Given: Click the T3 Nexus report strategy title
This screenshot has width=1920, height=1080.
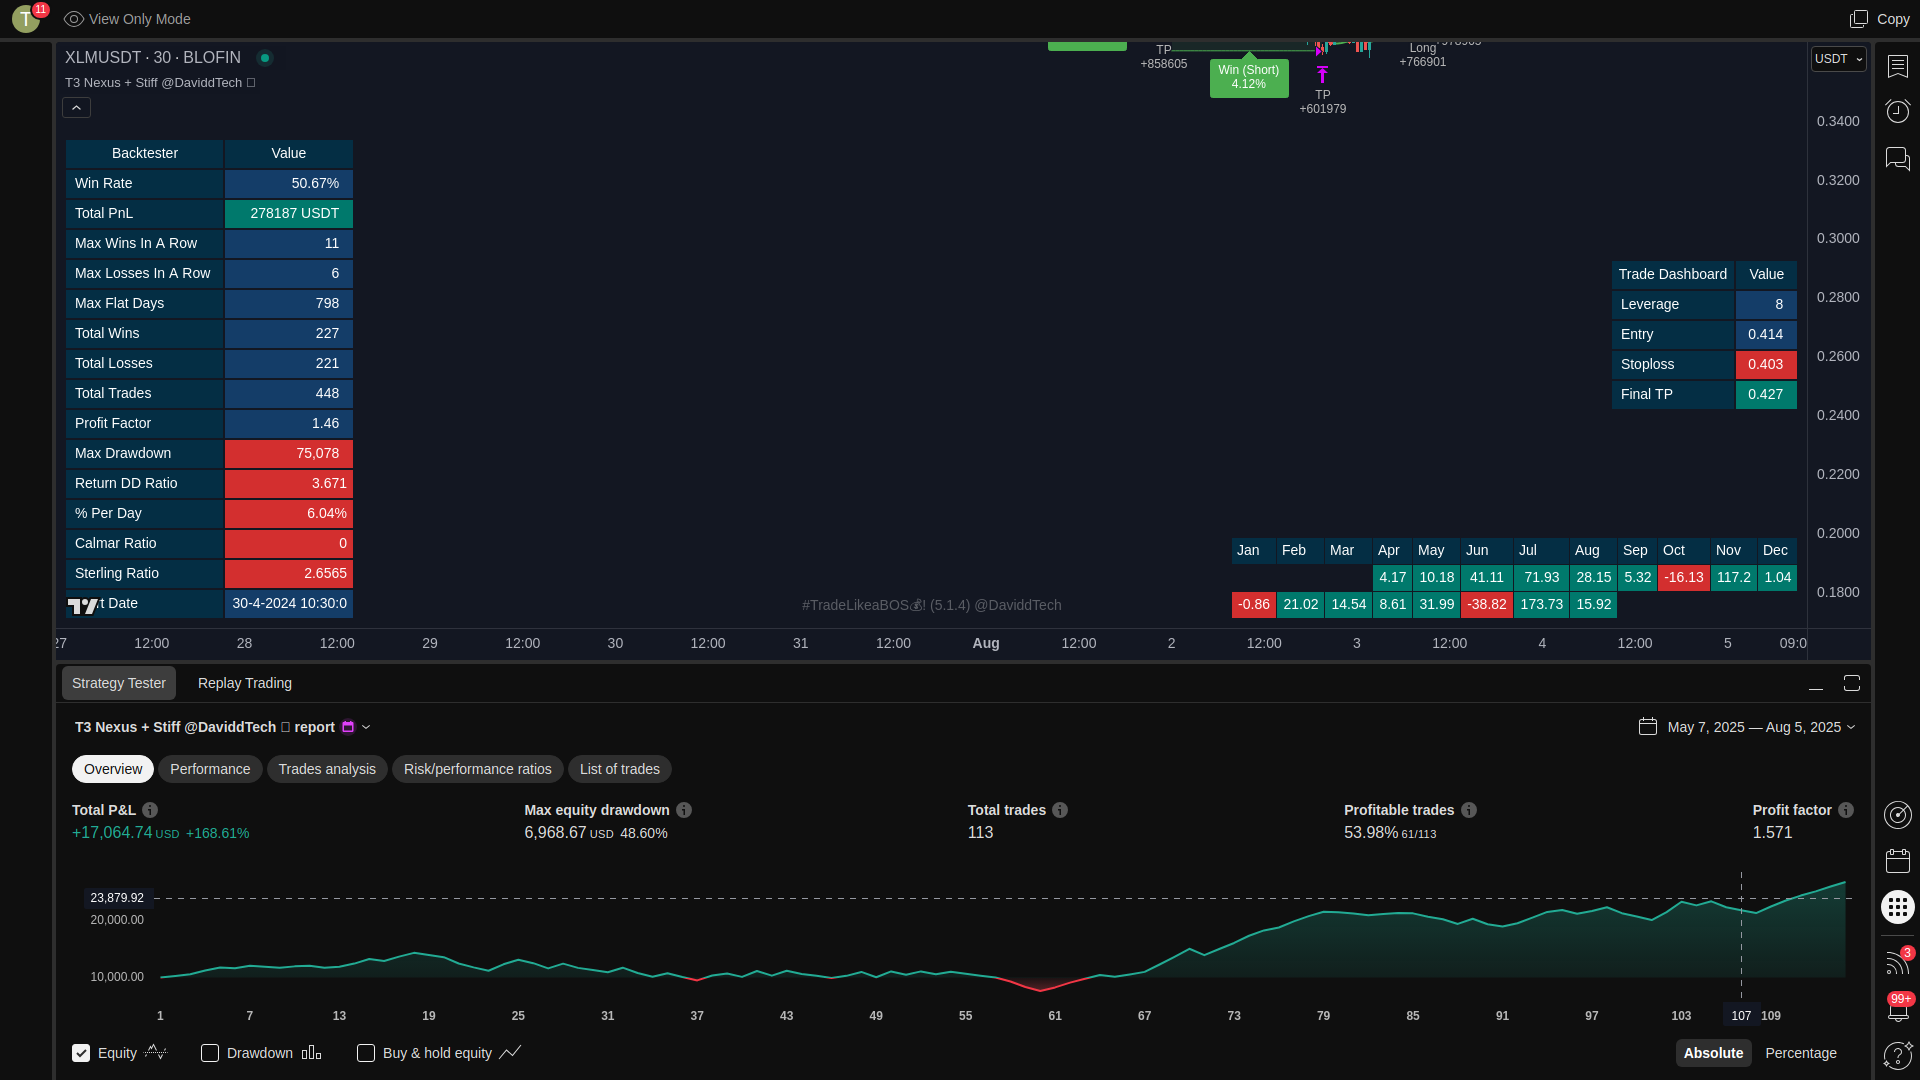Looking at the screenshot, I should click(x=205, y=727).
